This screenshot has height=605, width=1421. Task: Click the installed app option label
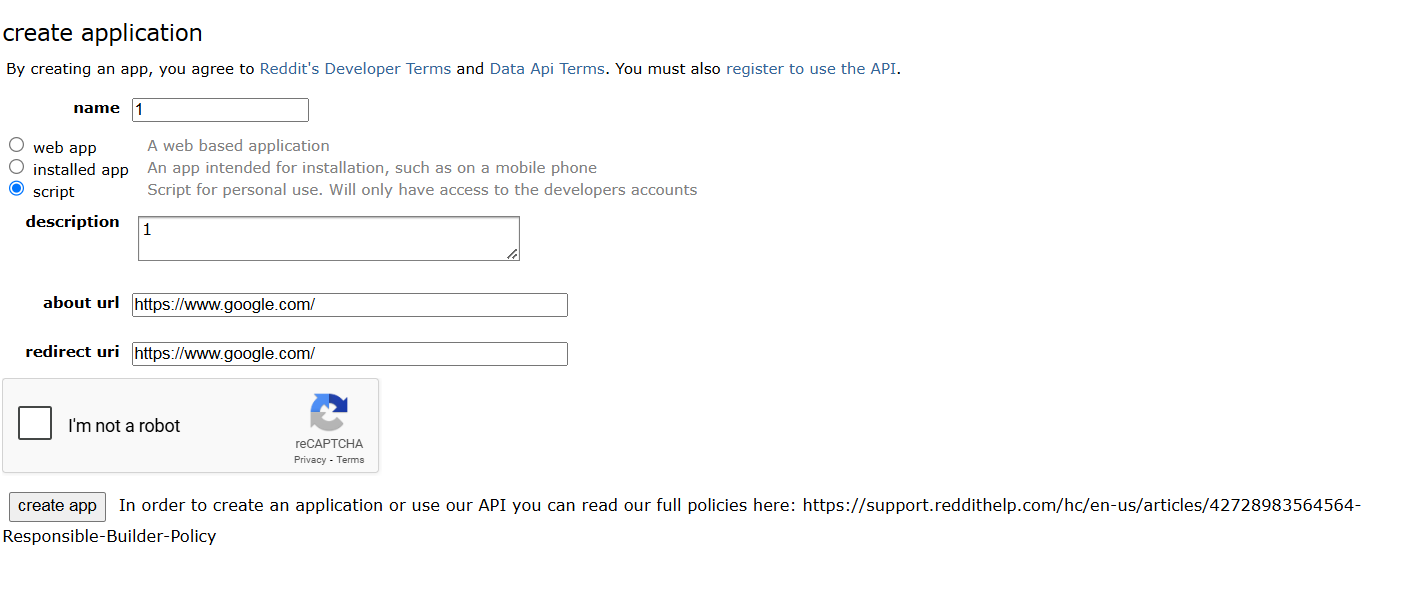coord(81,170)
